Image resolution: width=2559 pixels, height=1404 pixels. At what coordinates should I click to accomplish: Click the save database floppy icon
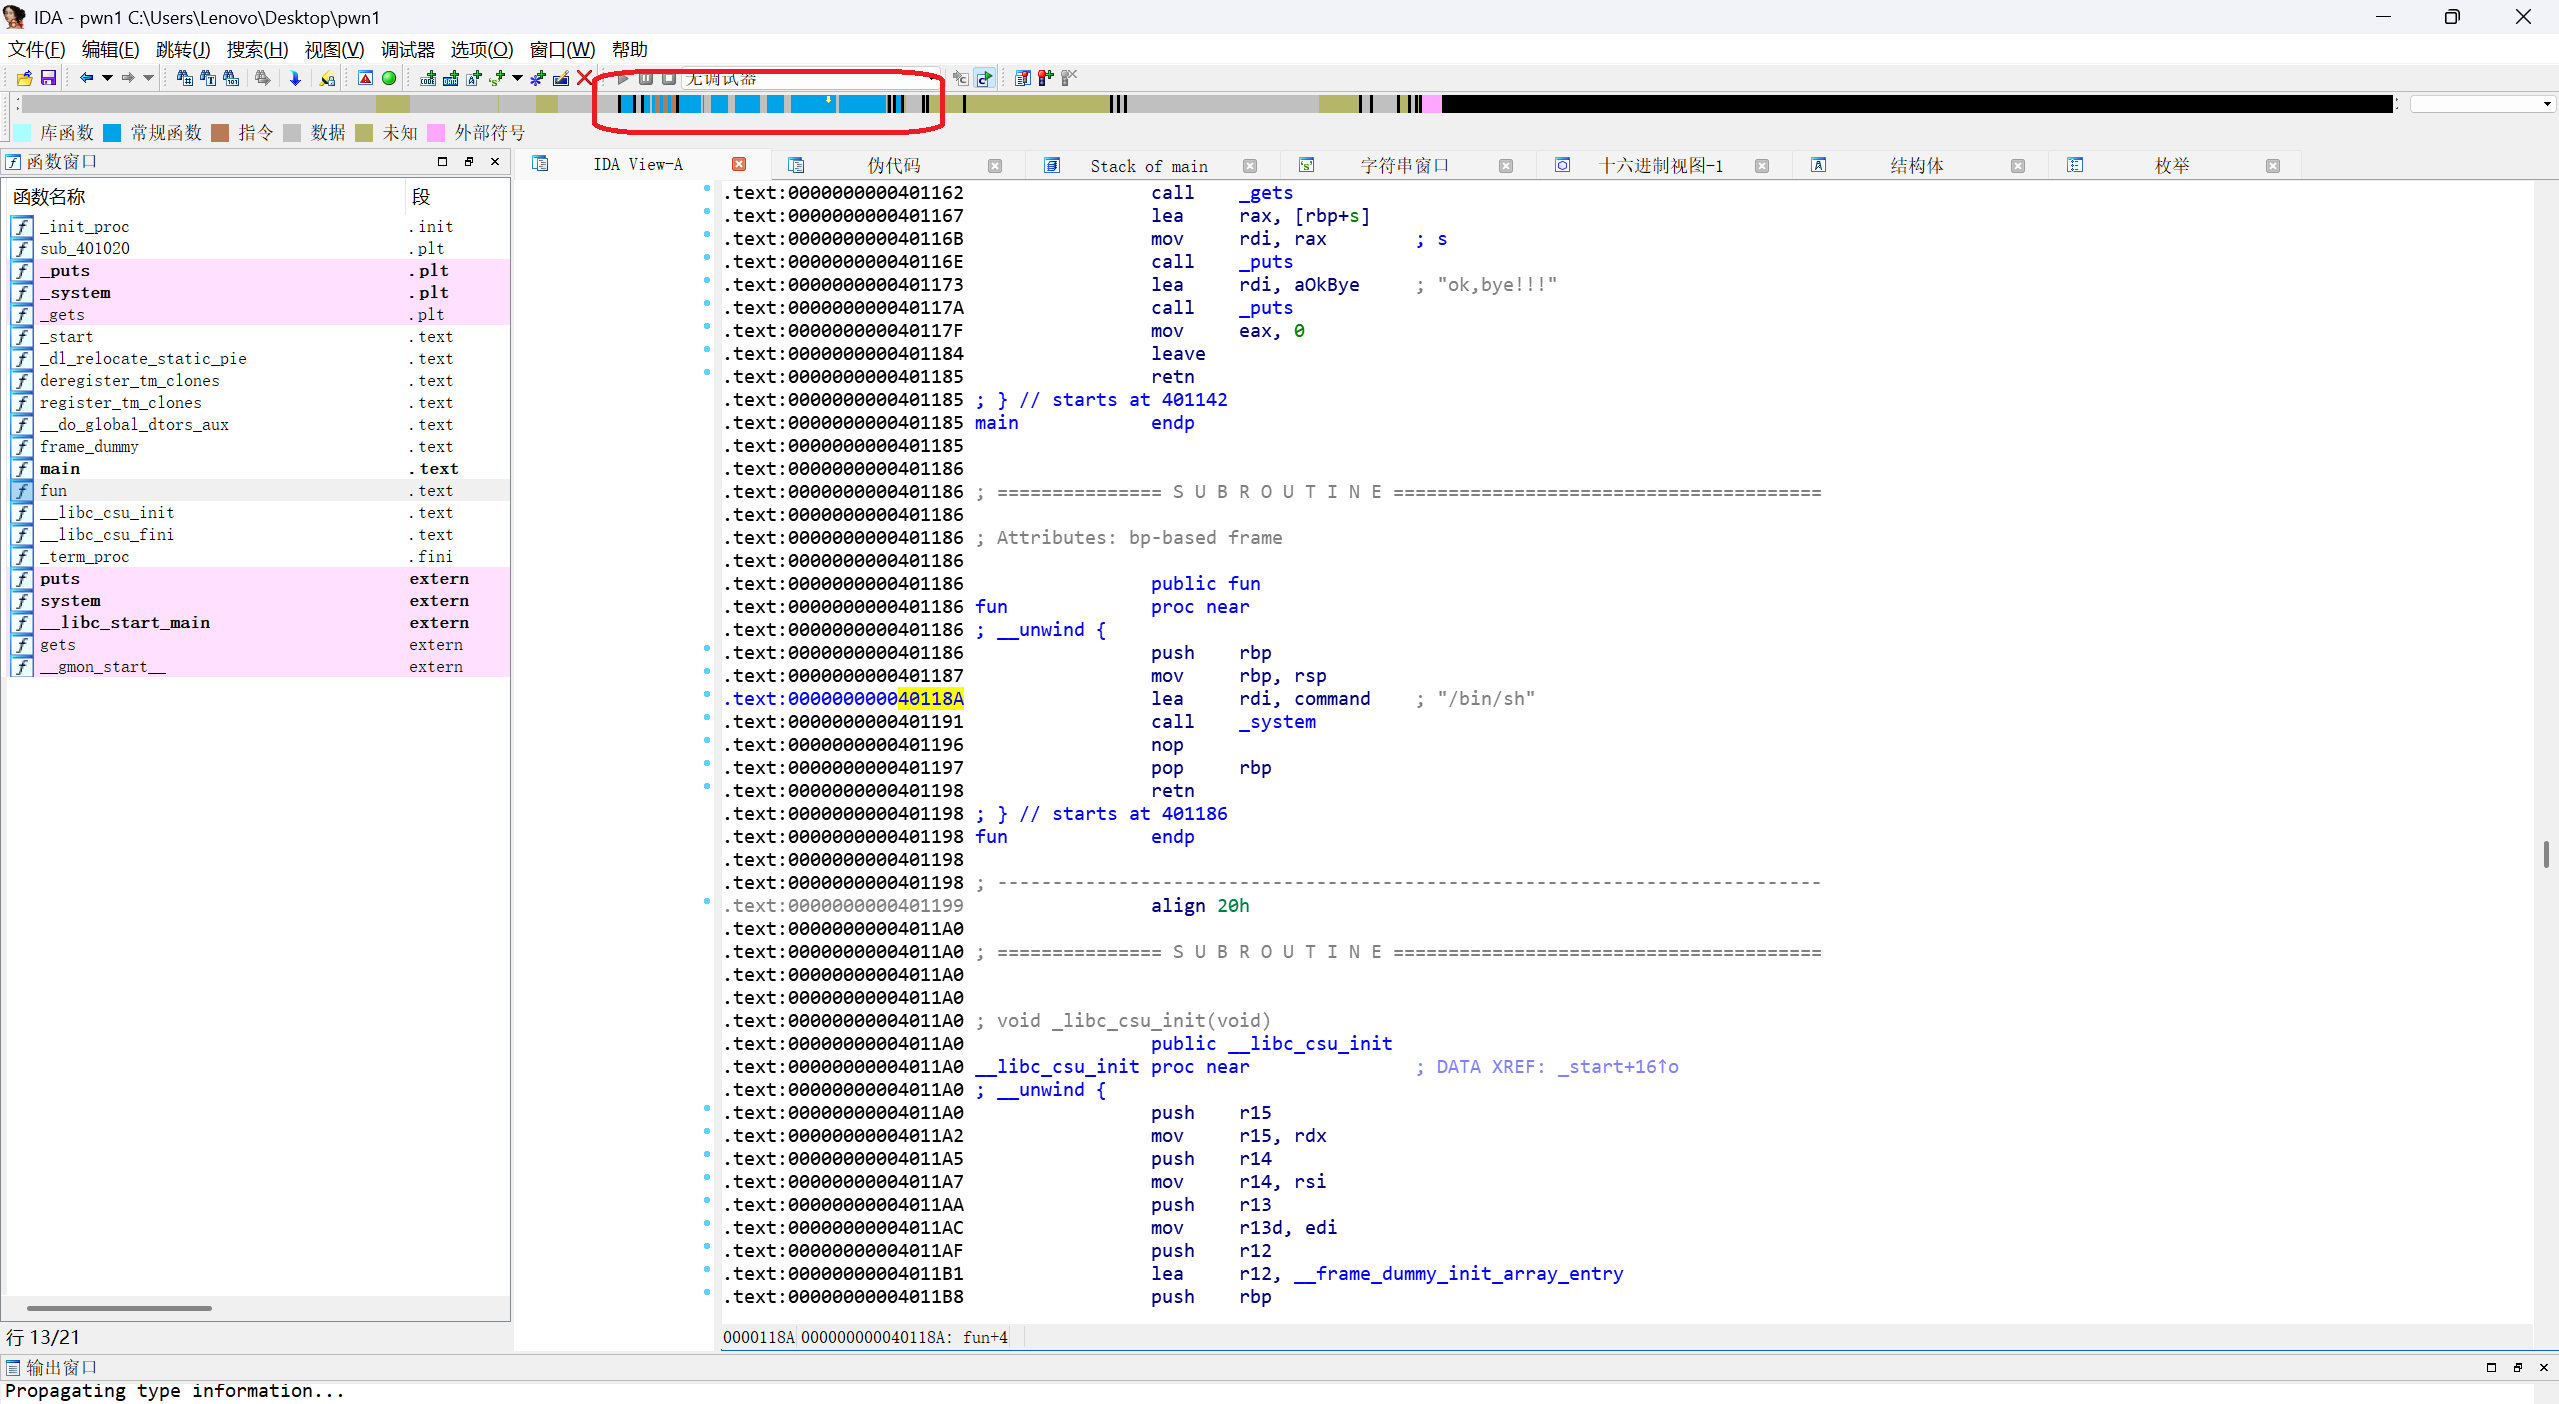tap(48, 78)
